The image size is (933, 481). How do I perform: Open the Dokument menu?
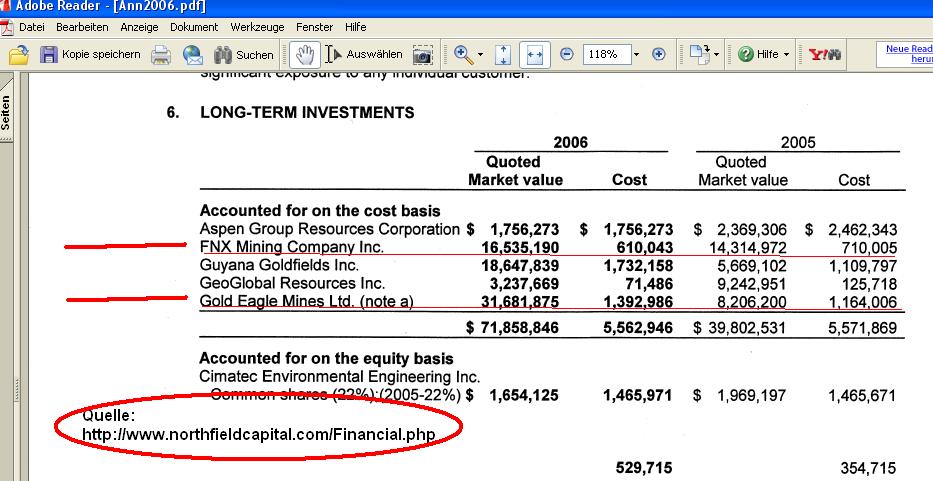point(194,27)
